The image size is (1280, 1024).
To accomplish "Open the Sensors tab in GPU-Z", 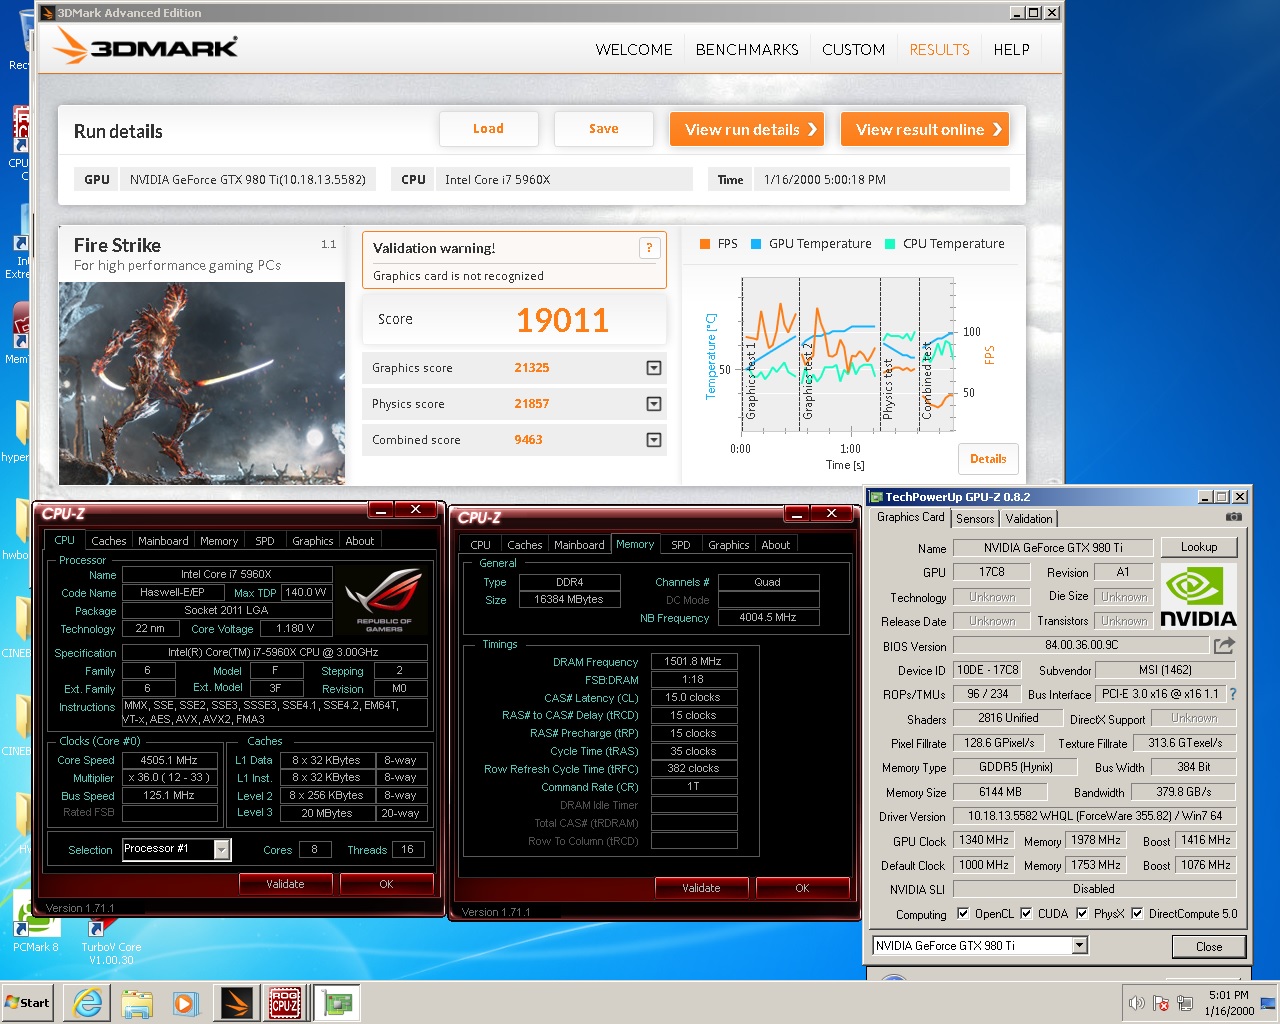I will click(x=975, y=518).
